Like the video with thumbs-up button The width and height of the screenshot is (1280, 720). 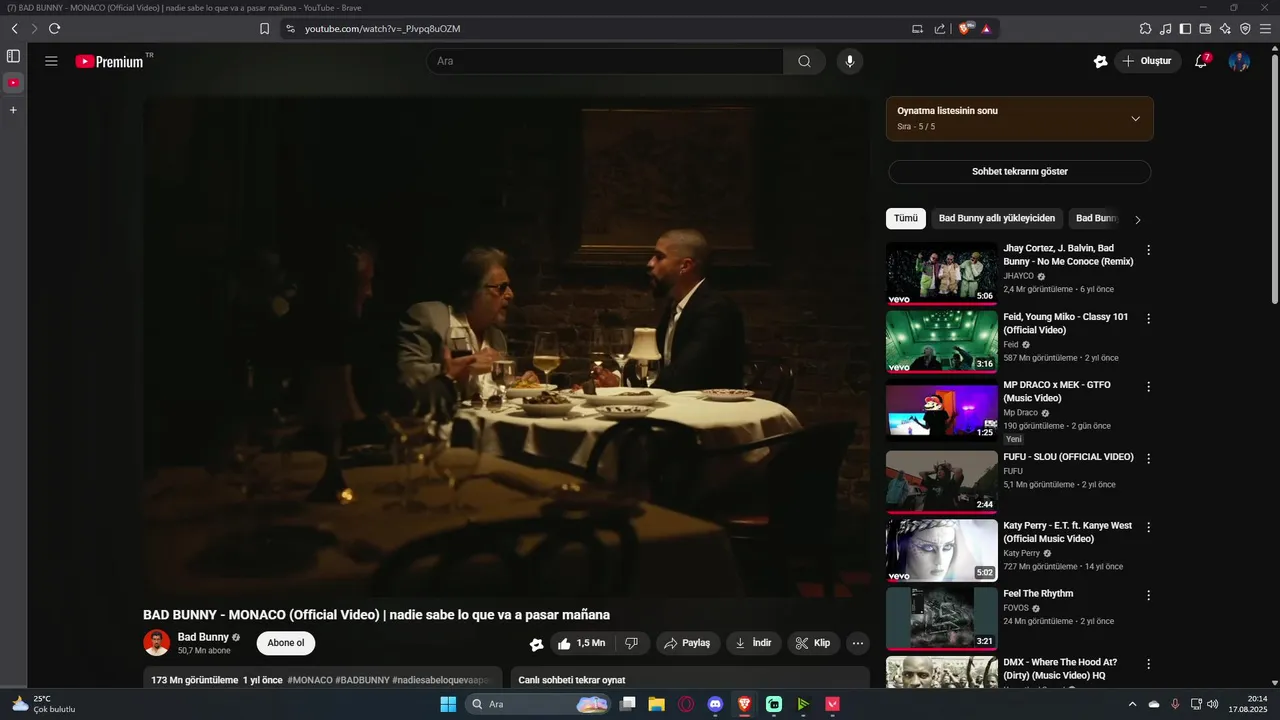[581, 644]
